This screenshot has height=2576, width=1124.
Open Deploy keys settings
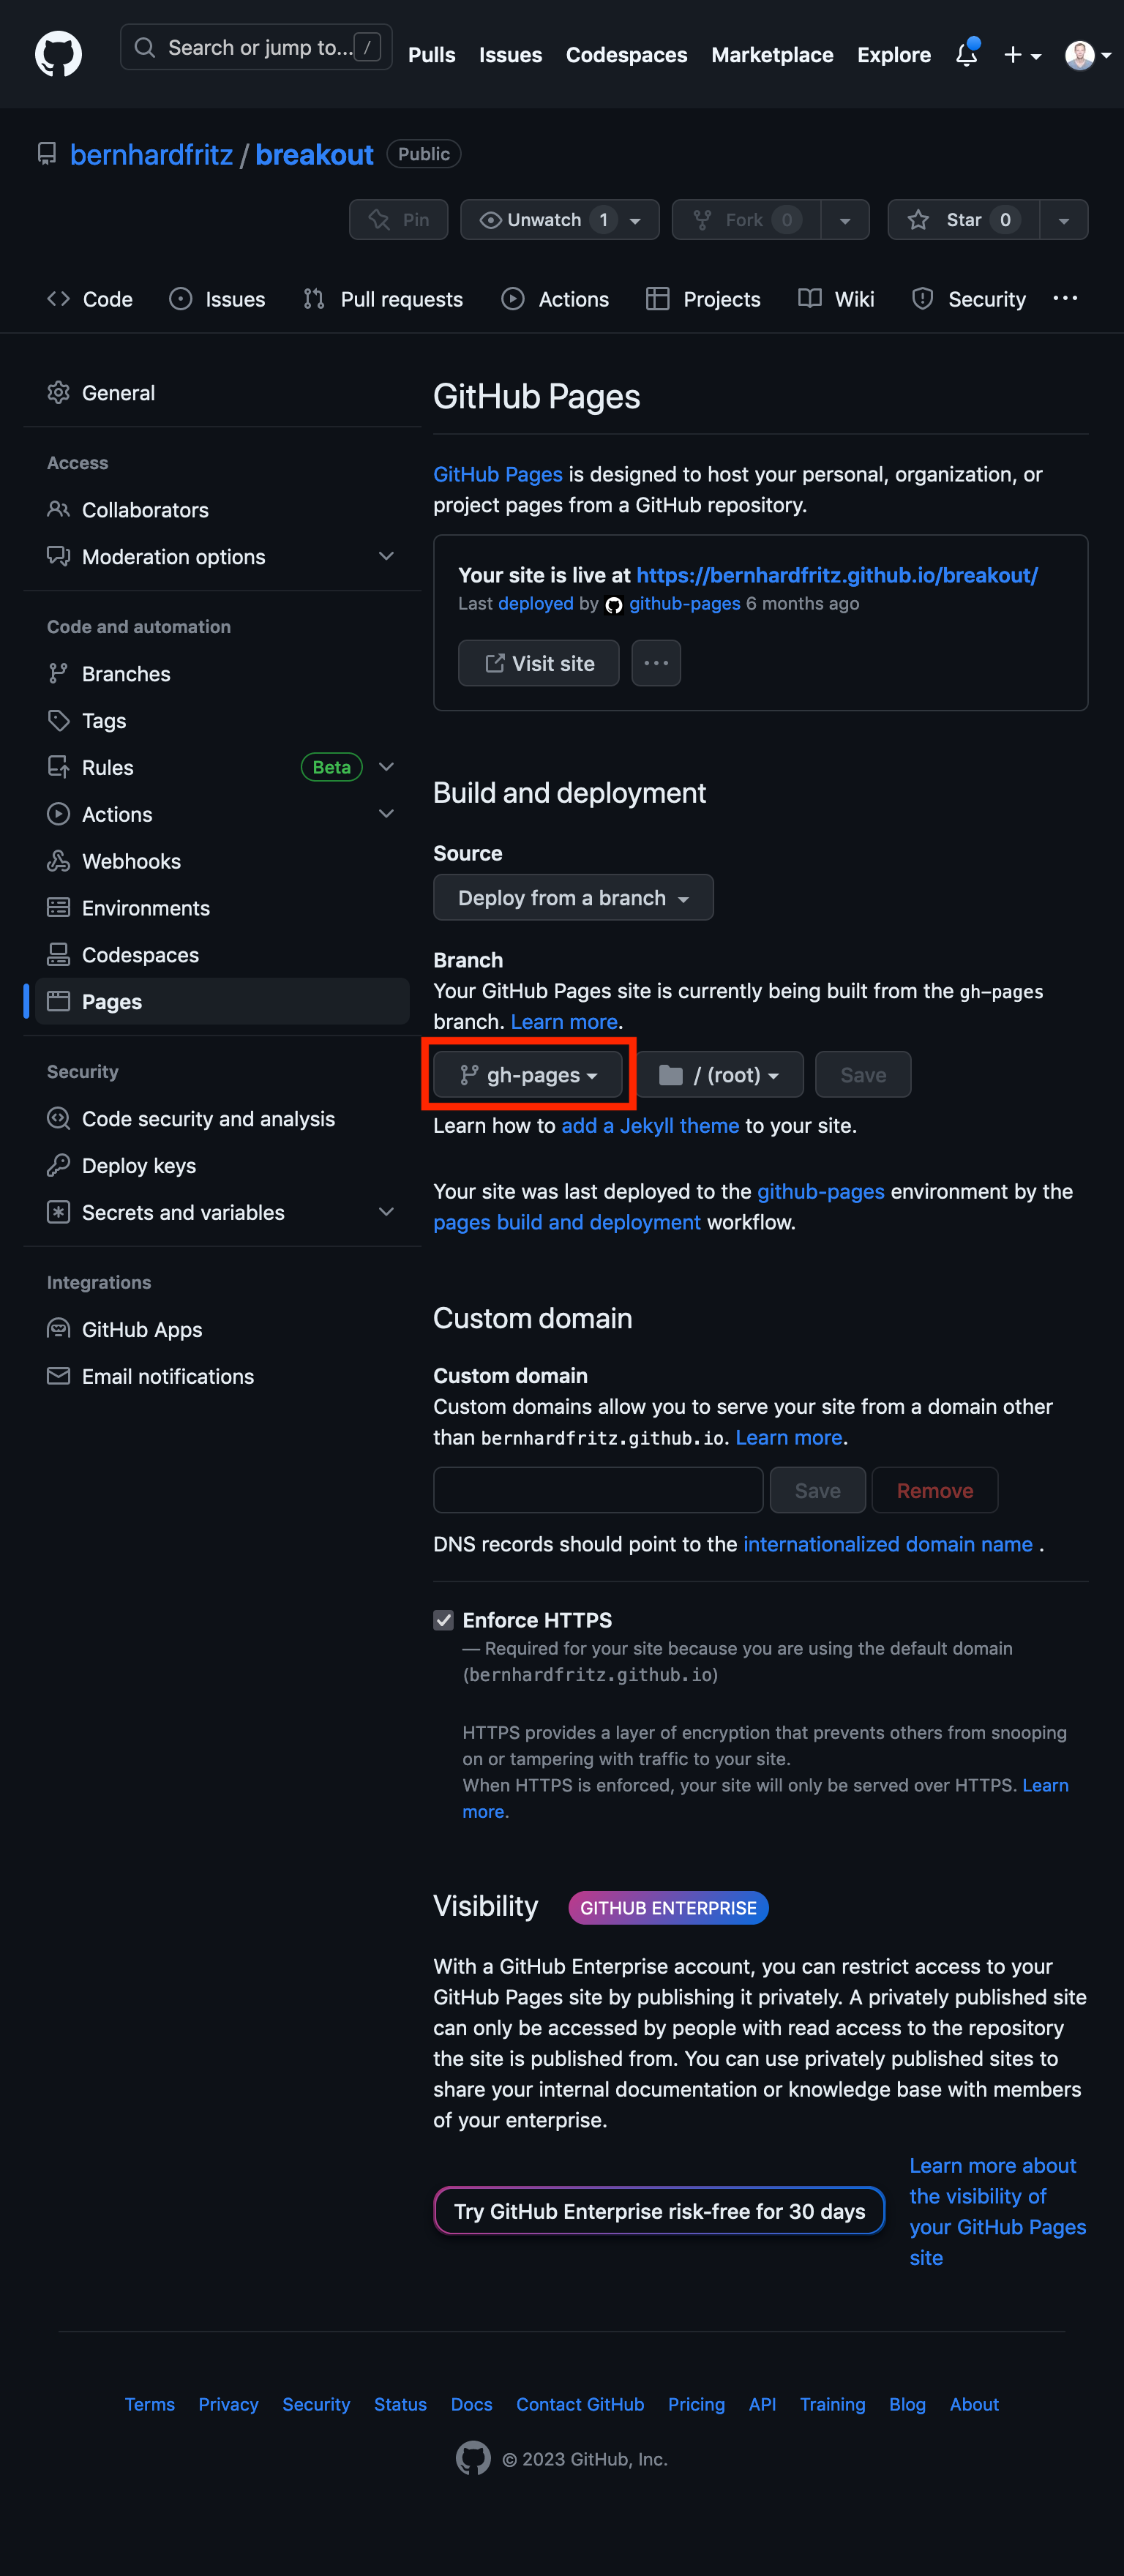point(222,1166)
